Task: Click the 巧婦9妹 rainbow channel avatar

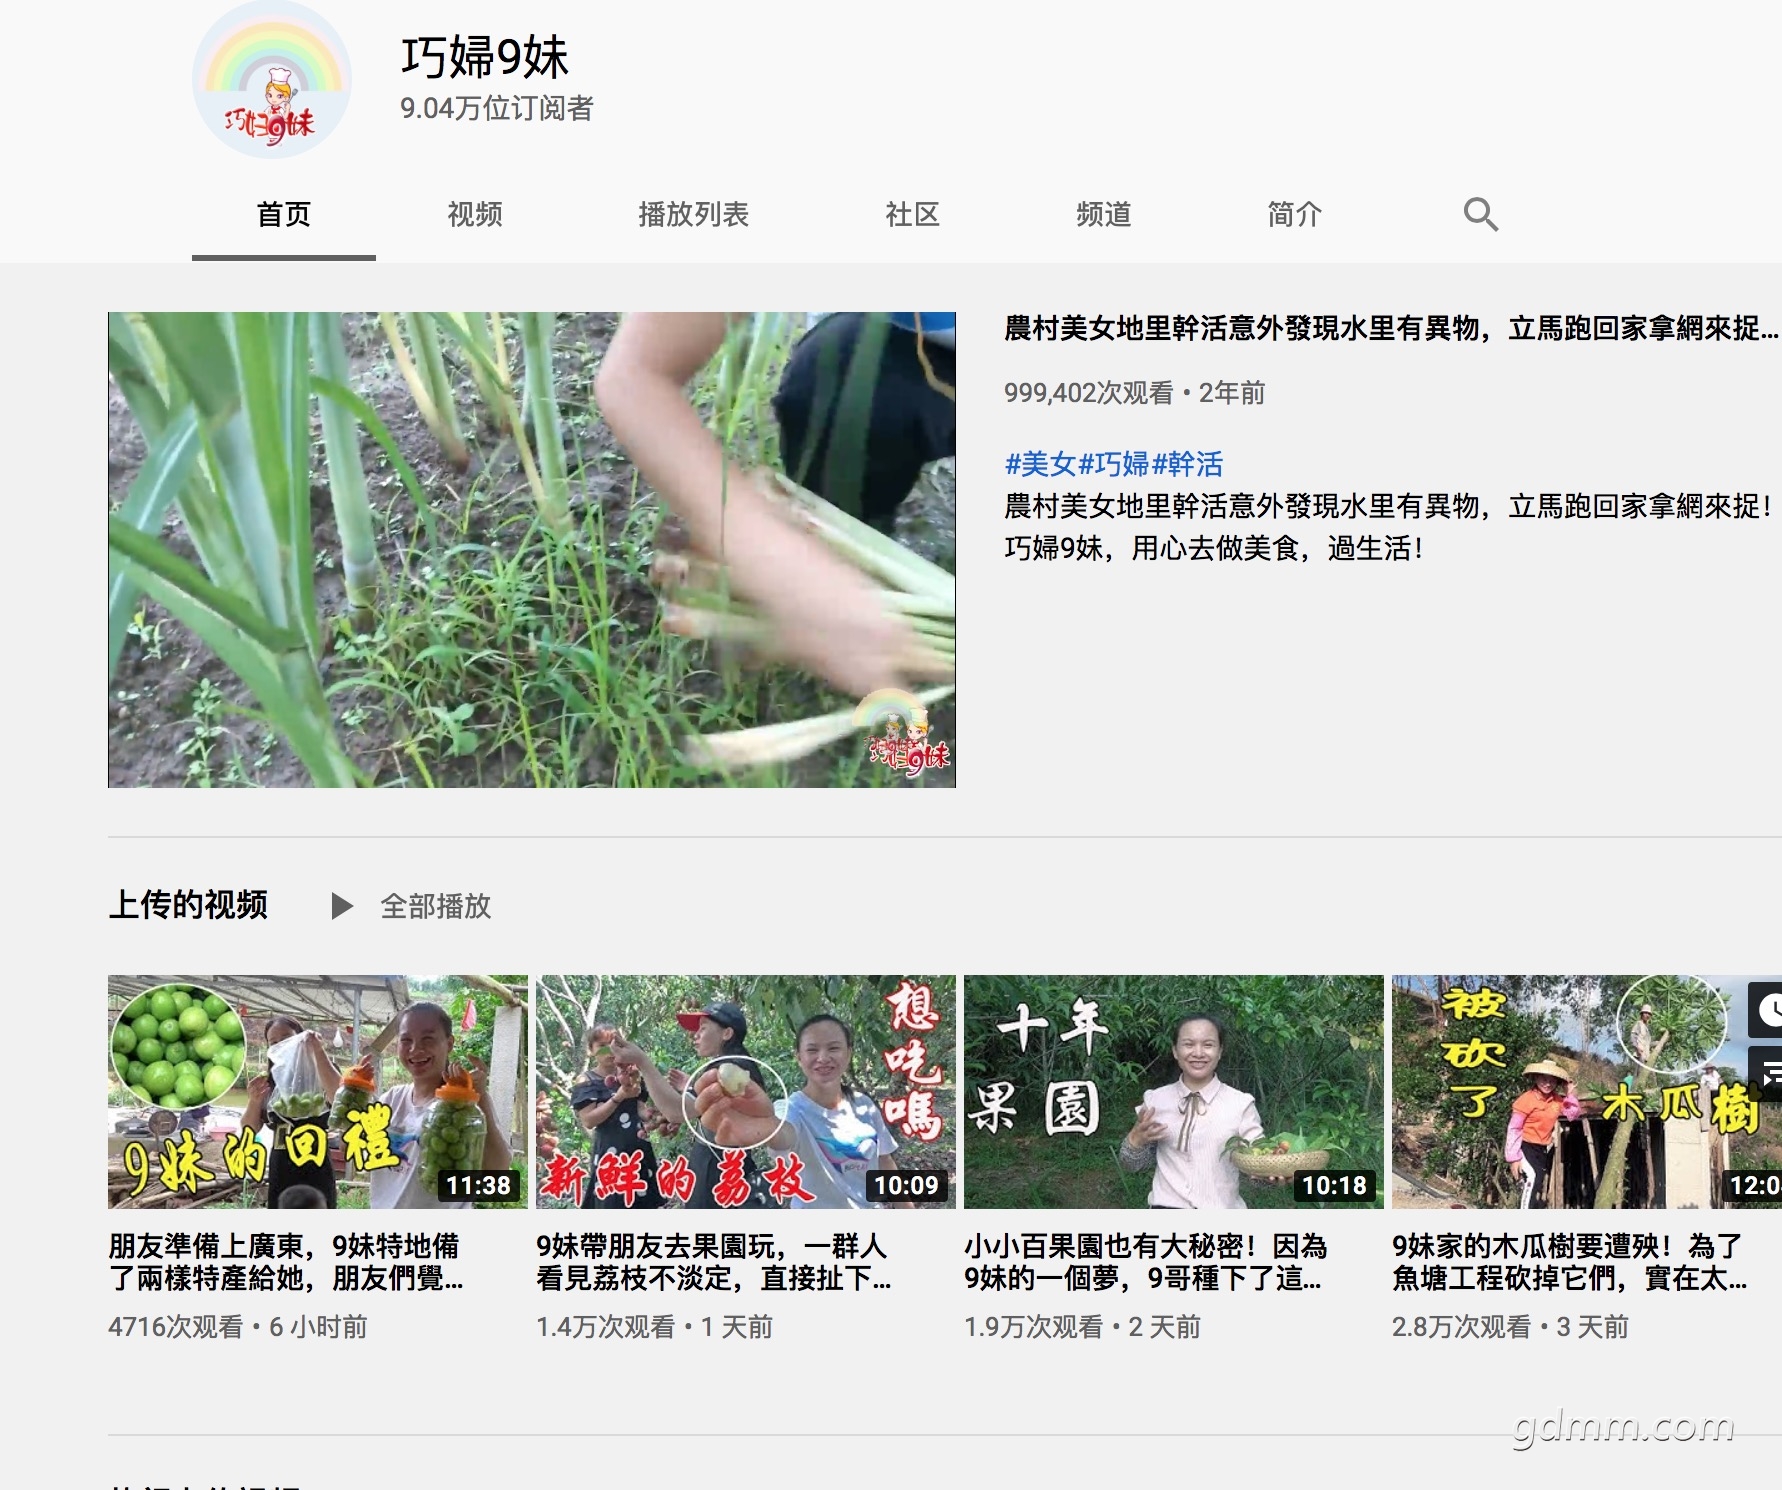Action: pyautogui.click(x=271, y=81)
